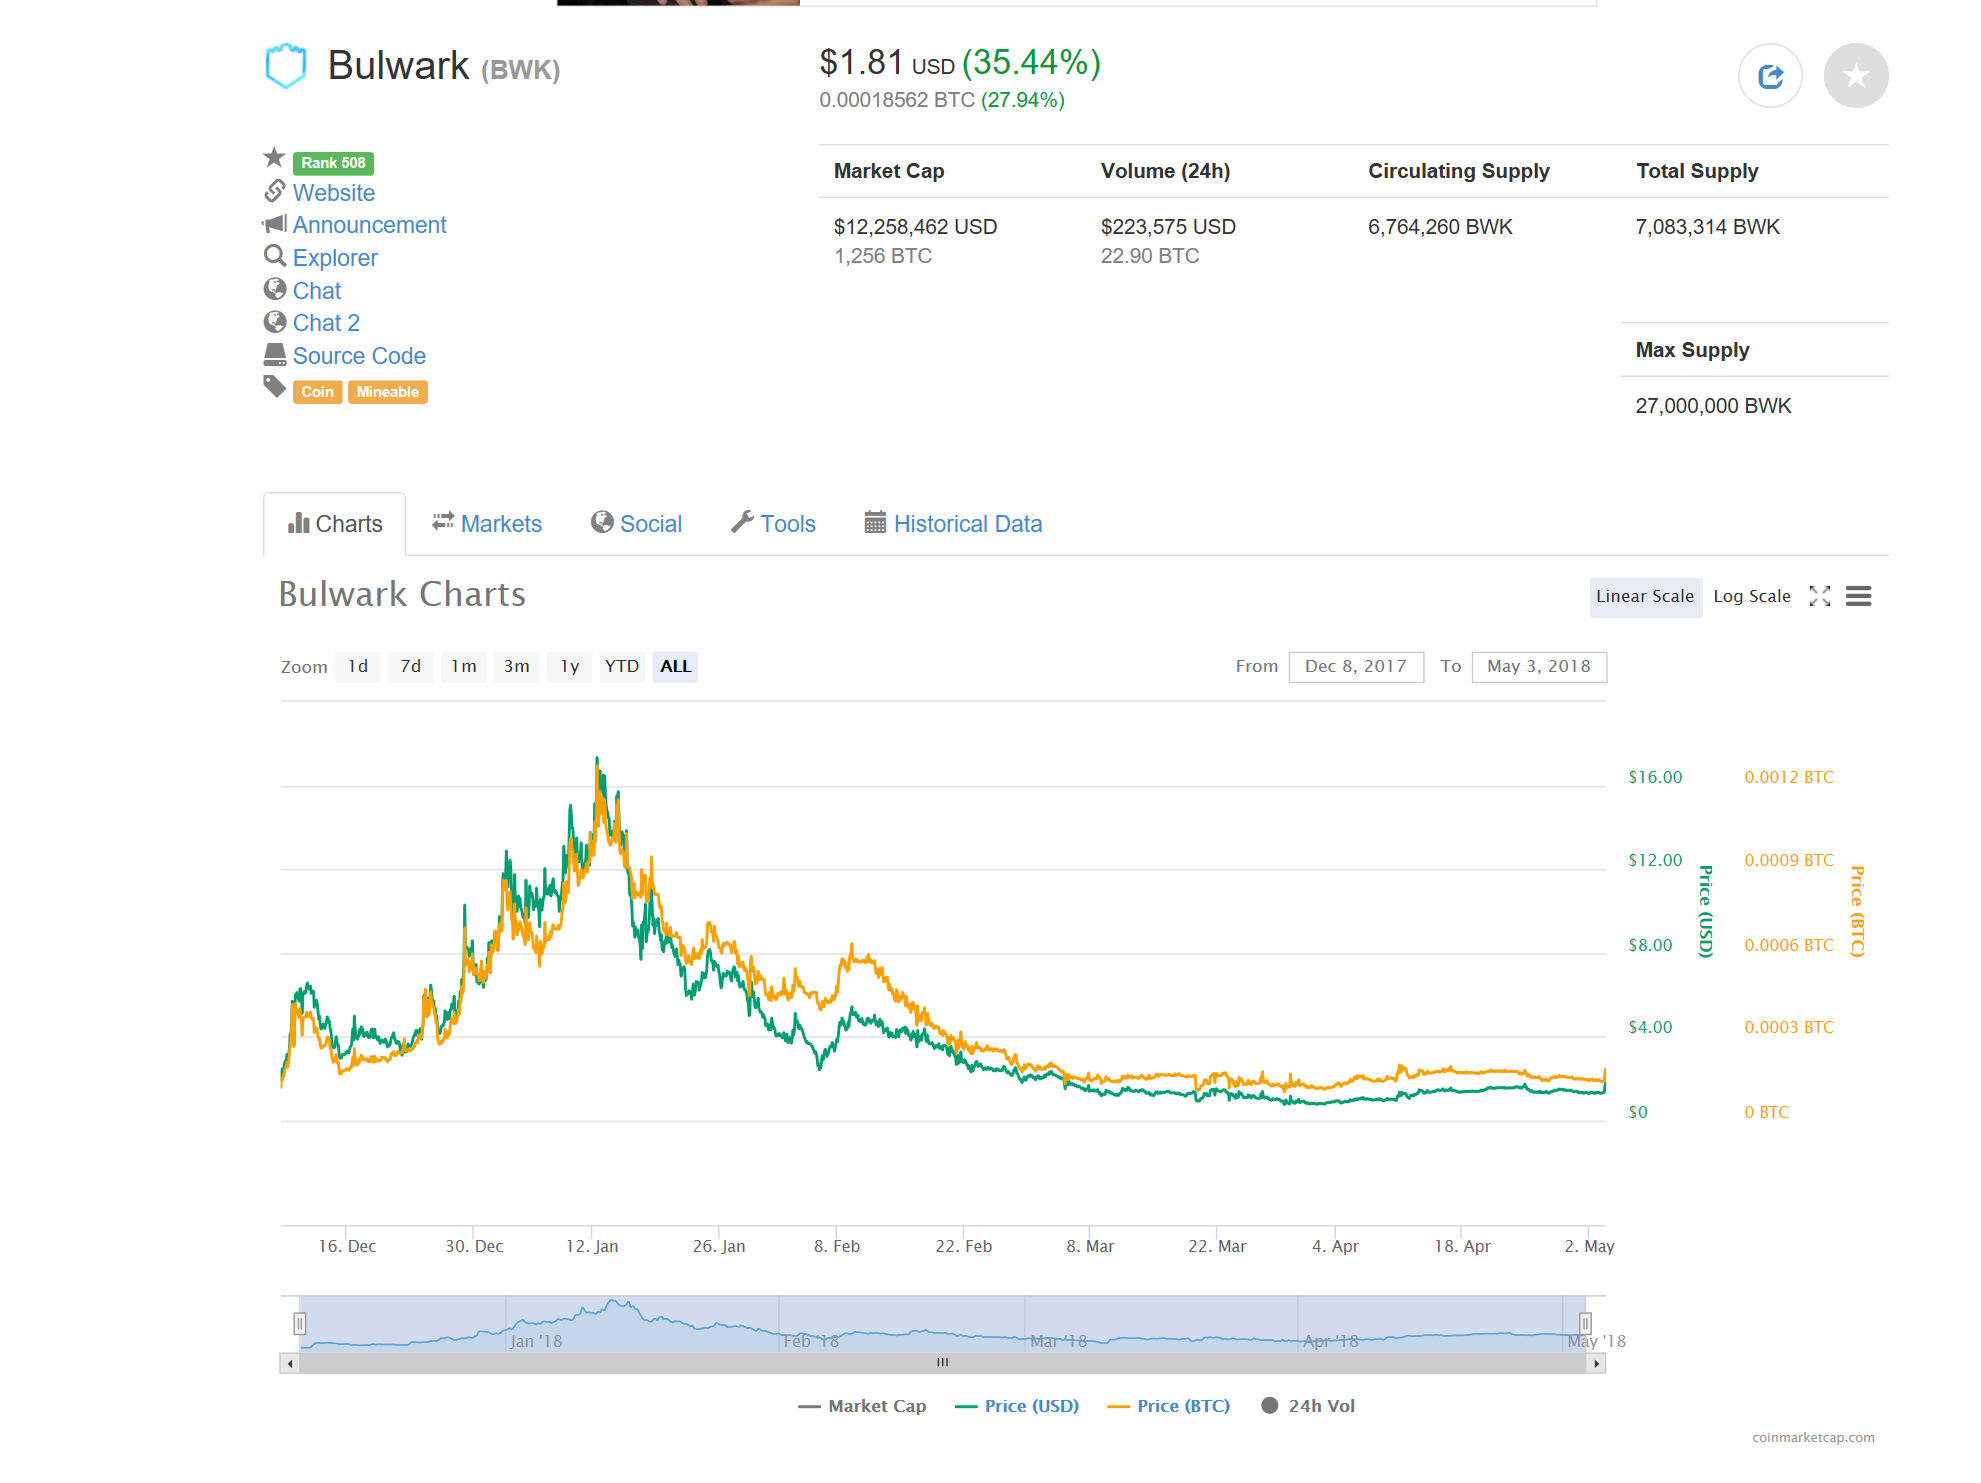Set zoom to YTD
Viewport: 1981px width, 1483px height.
pos(622,667)
